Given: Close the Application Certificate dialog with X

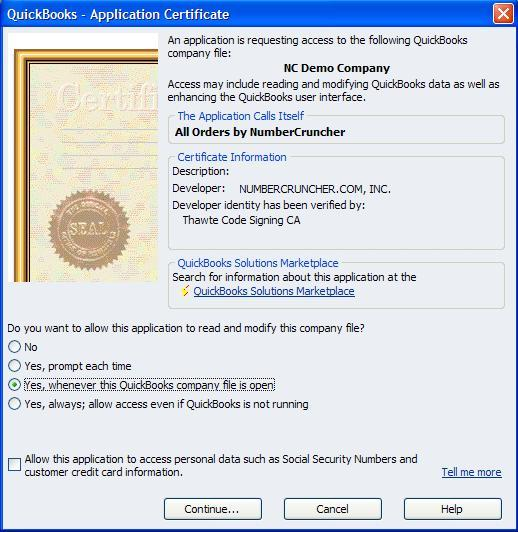Looking at the screenshot, I should [x=503, y=14].
